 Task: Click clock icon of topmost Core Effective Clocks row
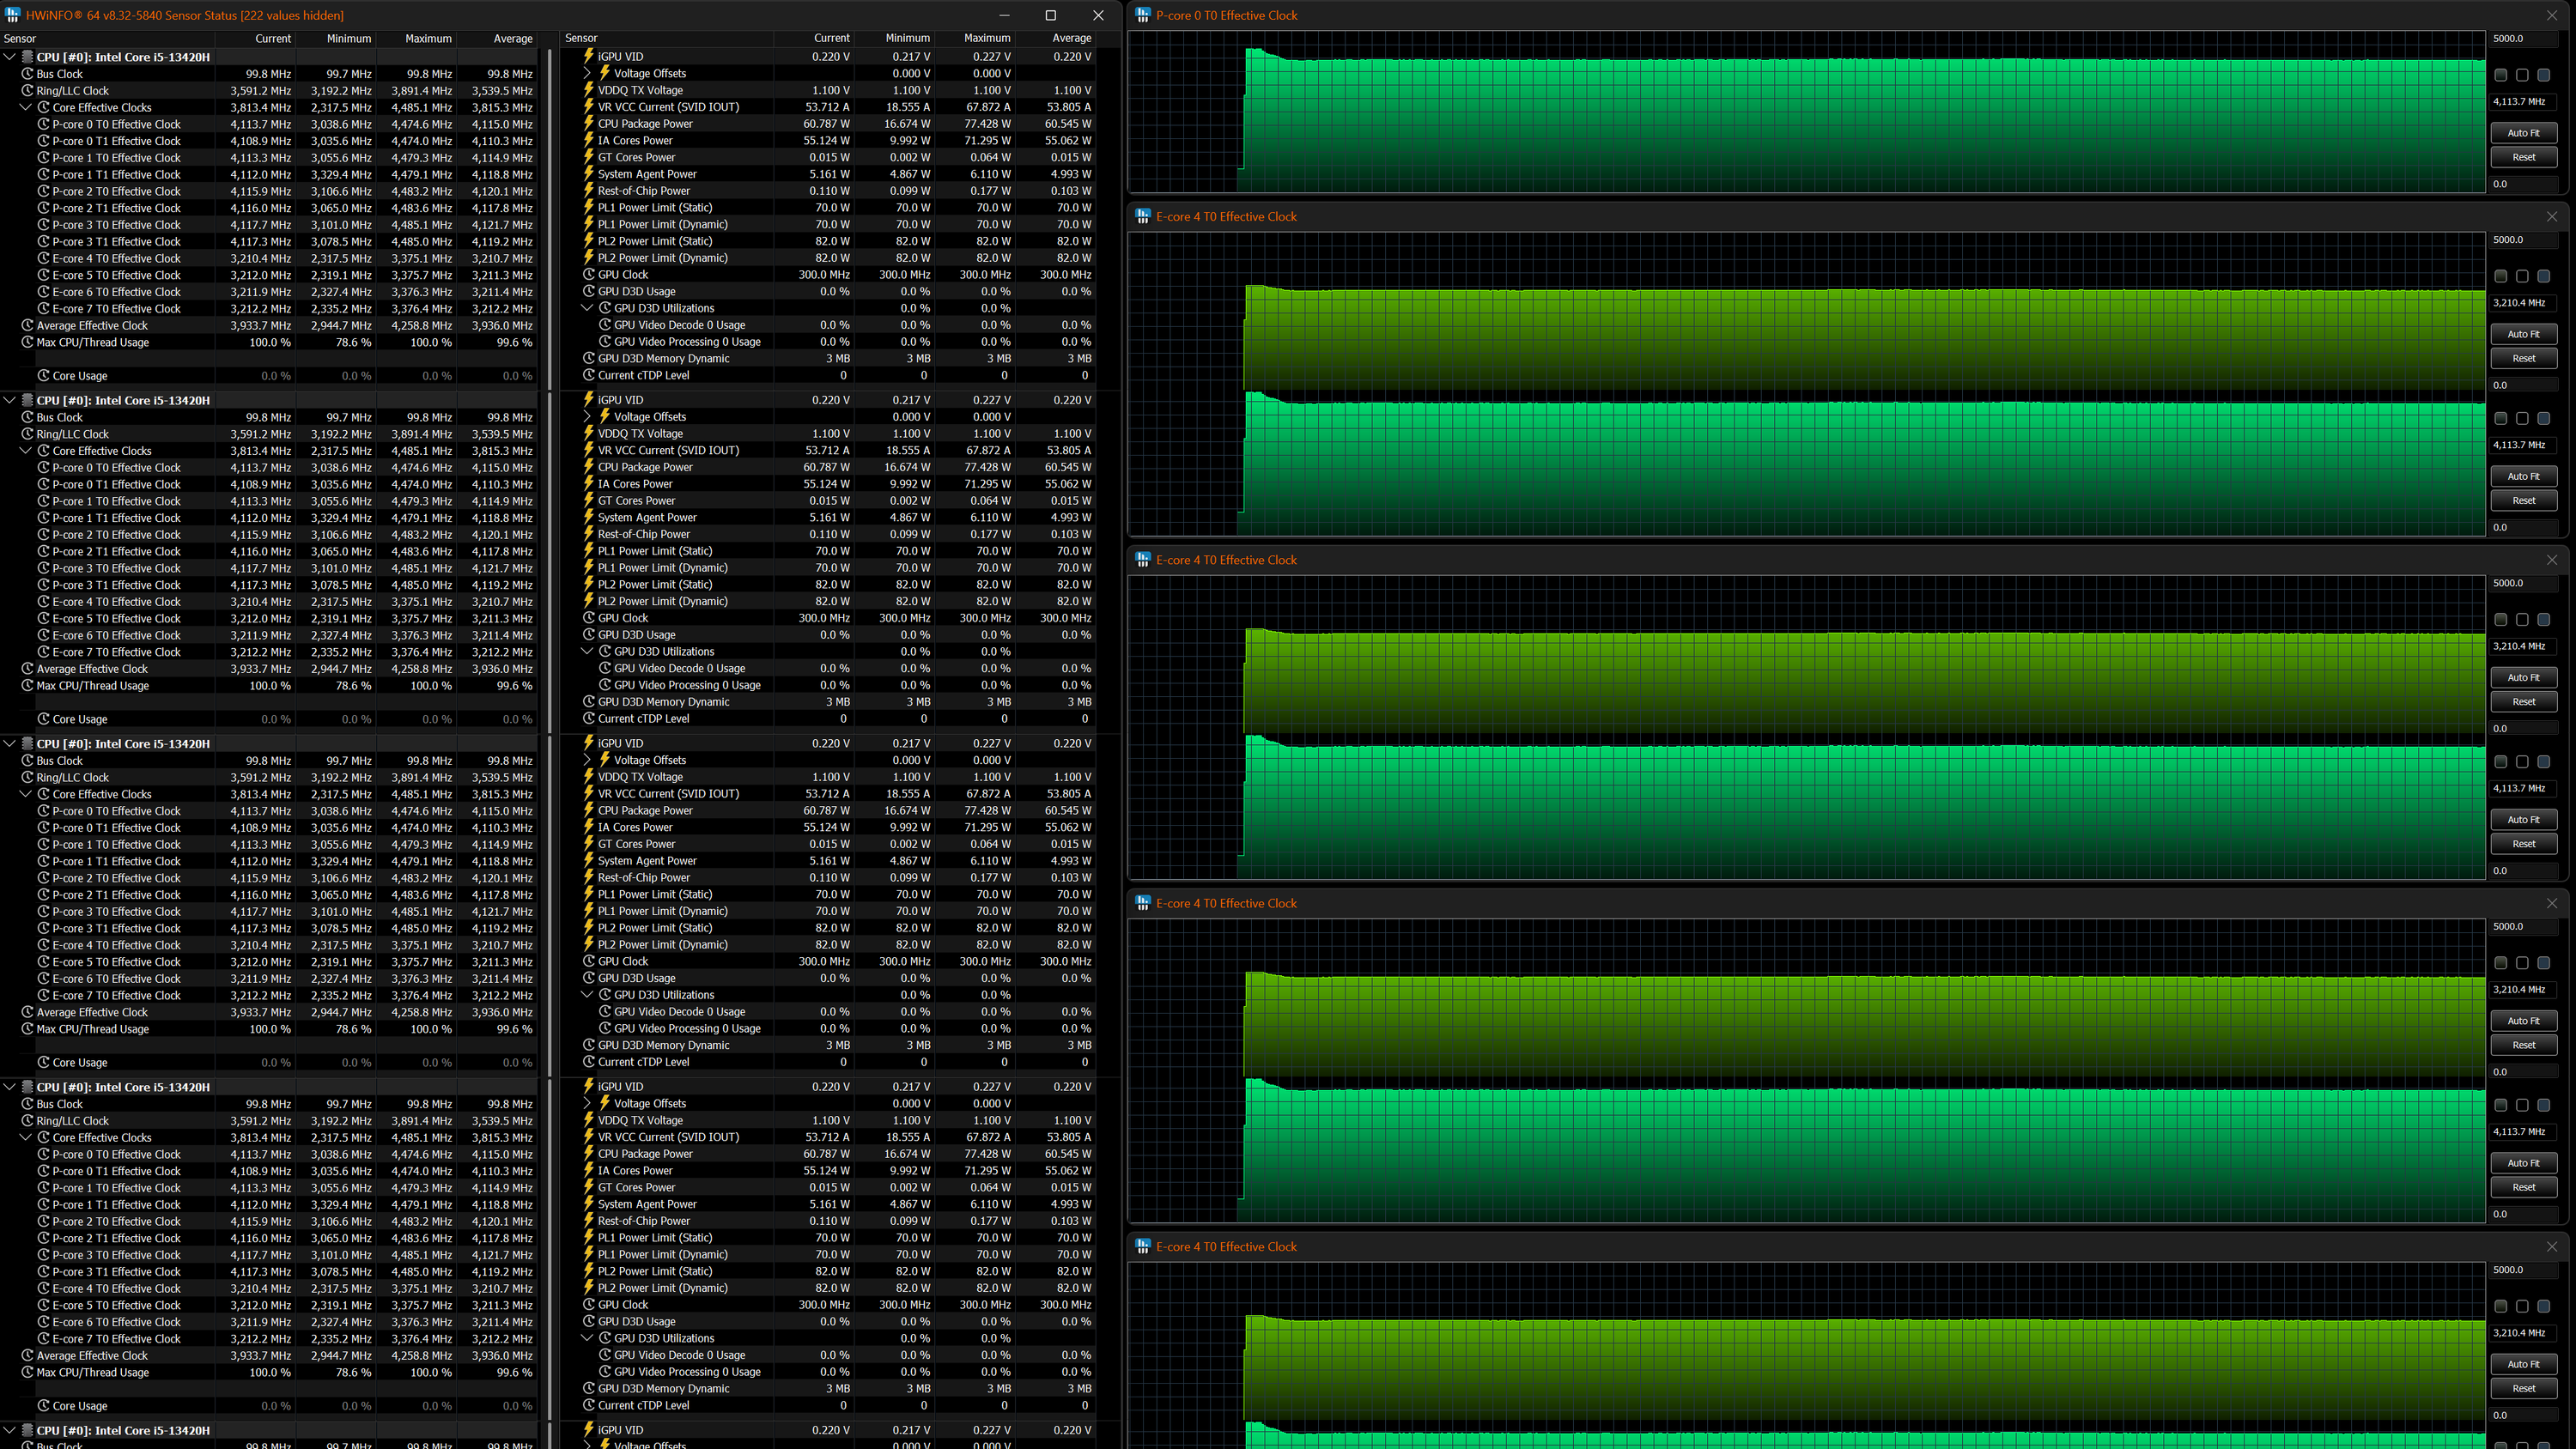(x=44, y=107)
